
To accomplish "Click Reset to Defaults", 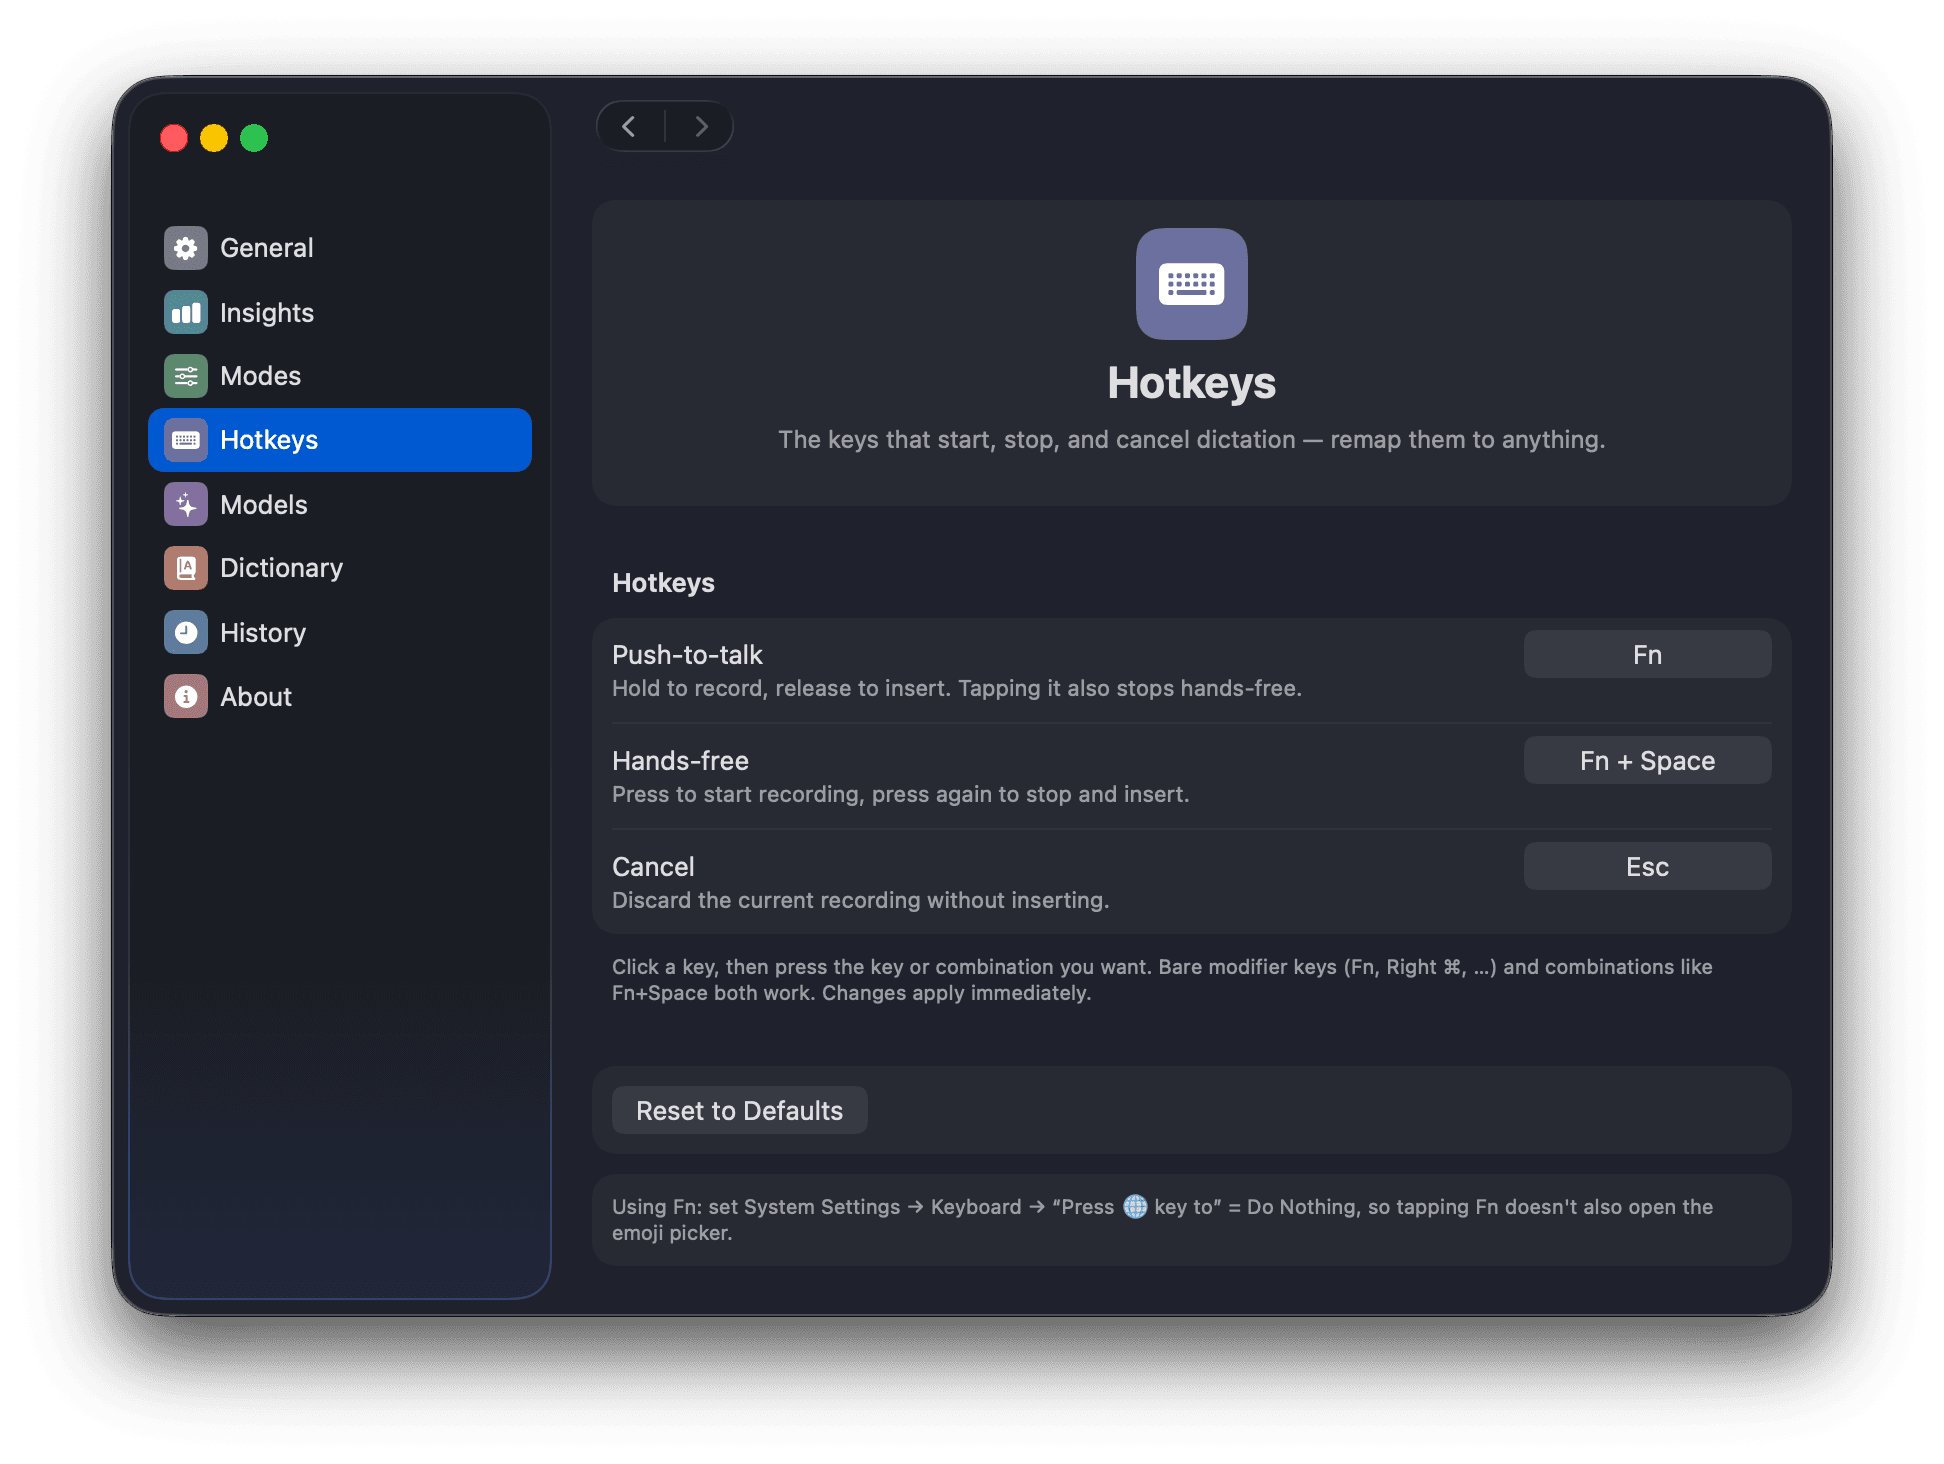I will pos(739,1110).
